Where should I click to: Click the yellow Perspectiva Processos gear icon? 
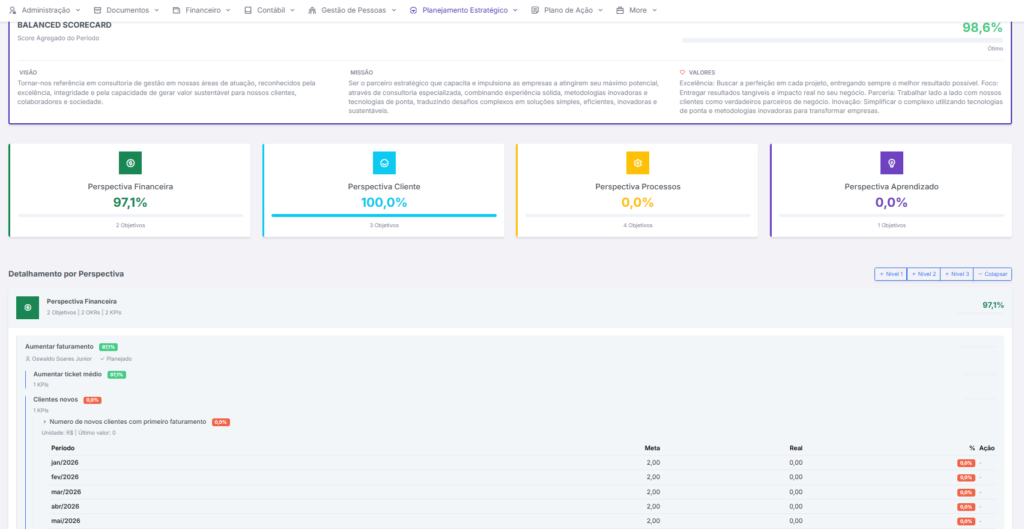pos(637,163)
